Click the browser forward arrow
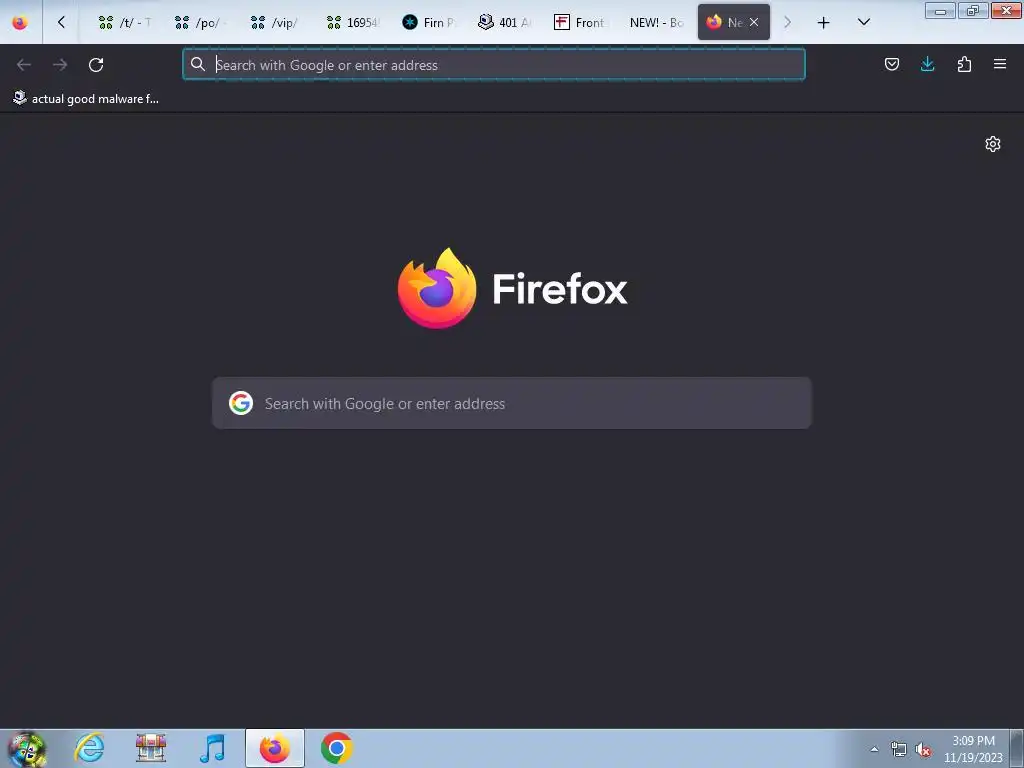The height and width of the screenshot is (768, 1024). tap(60, 65)
